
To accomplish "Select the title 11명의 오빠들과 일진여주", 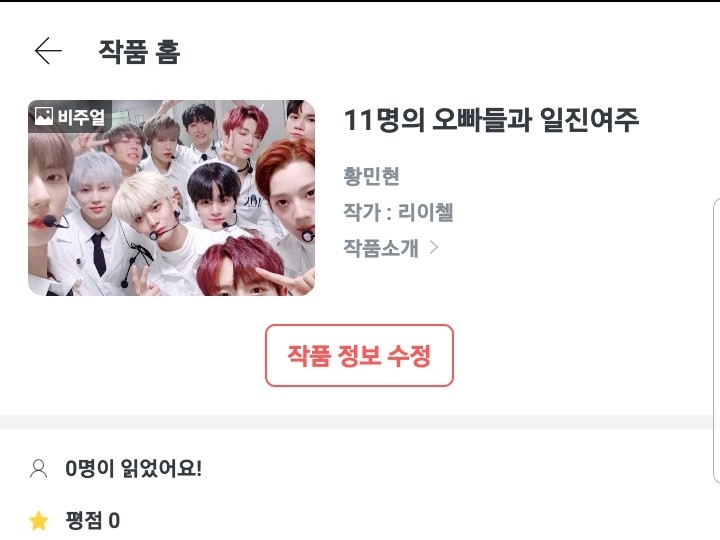I will 491,120.
